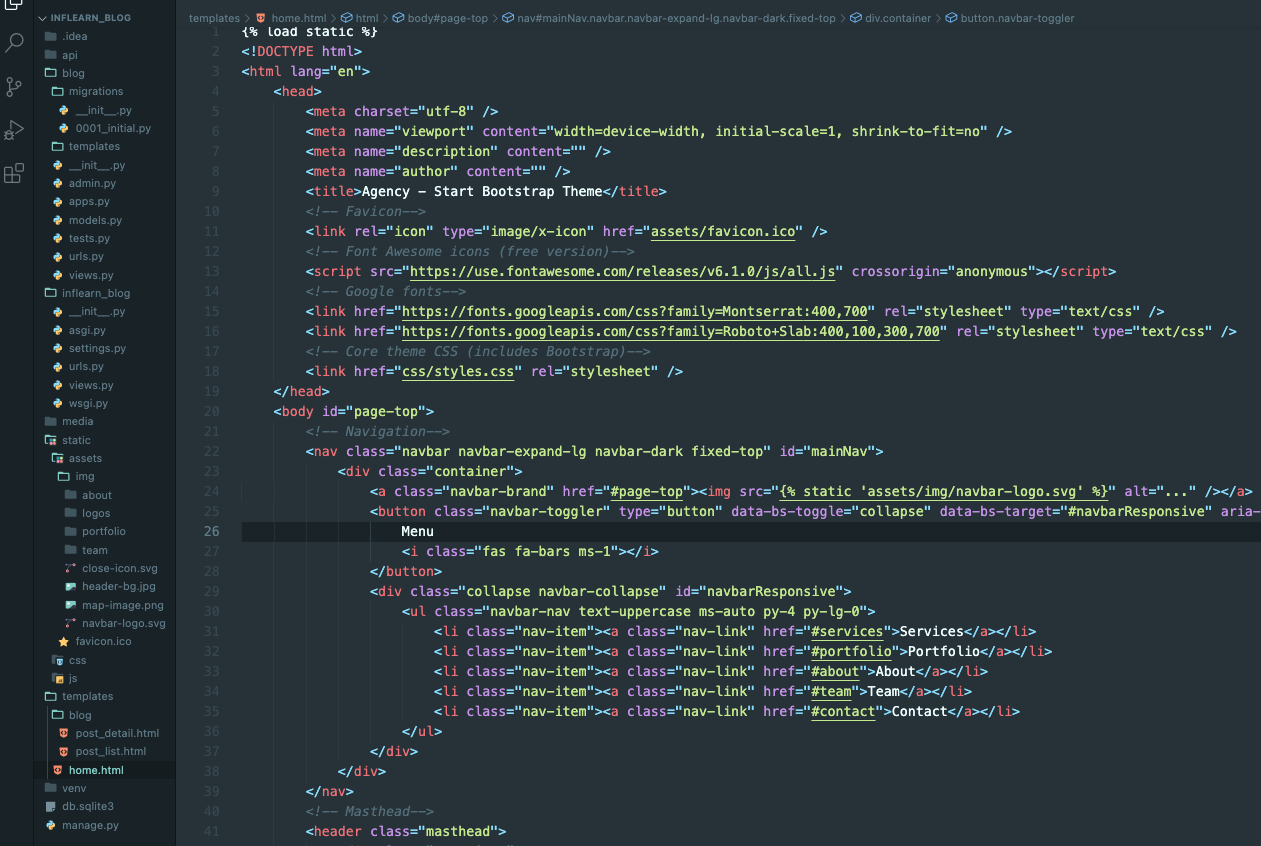
Task: Click the folder icon beside venv
Action: 51,788
